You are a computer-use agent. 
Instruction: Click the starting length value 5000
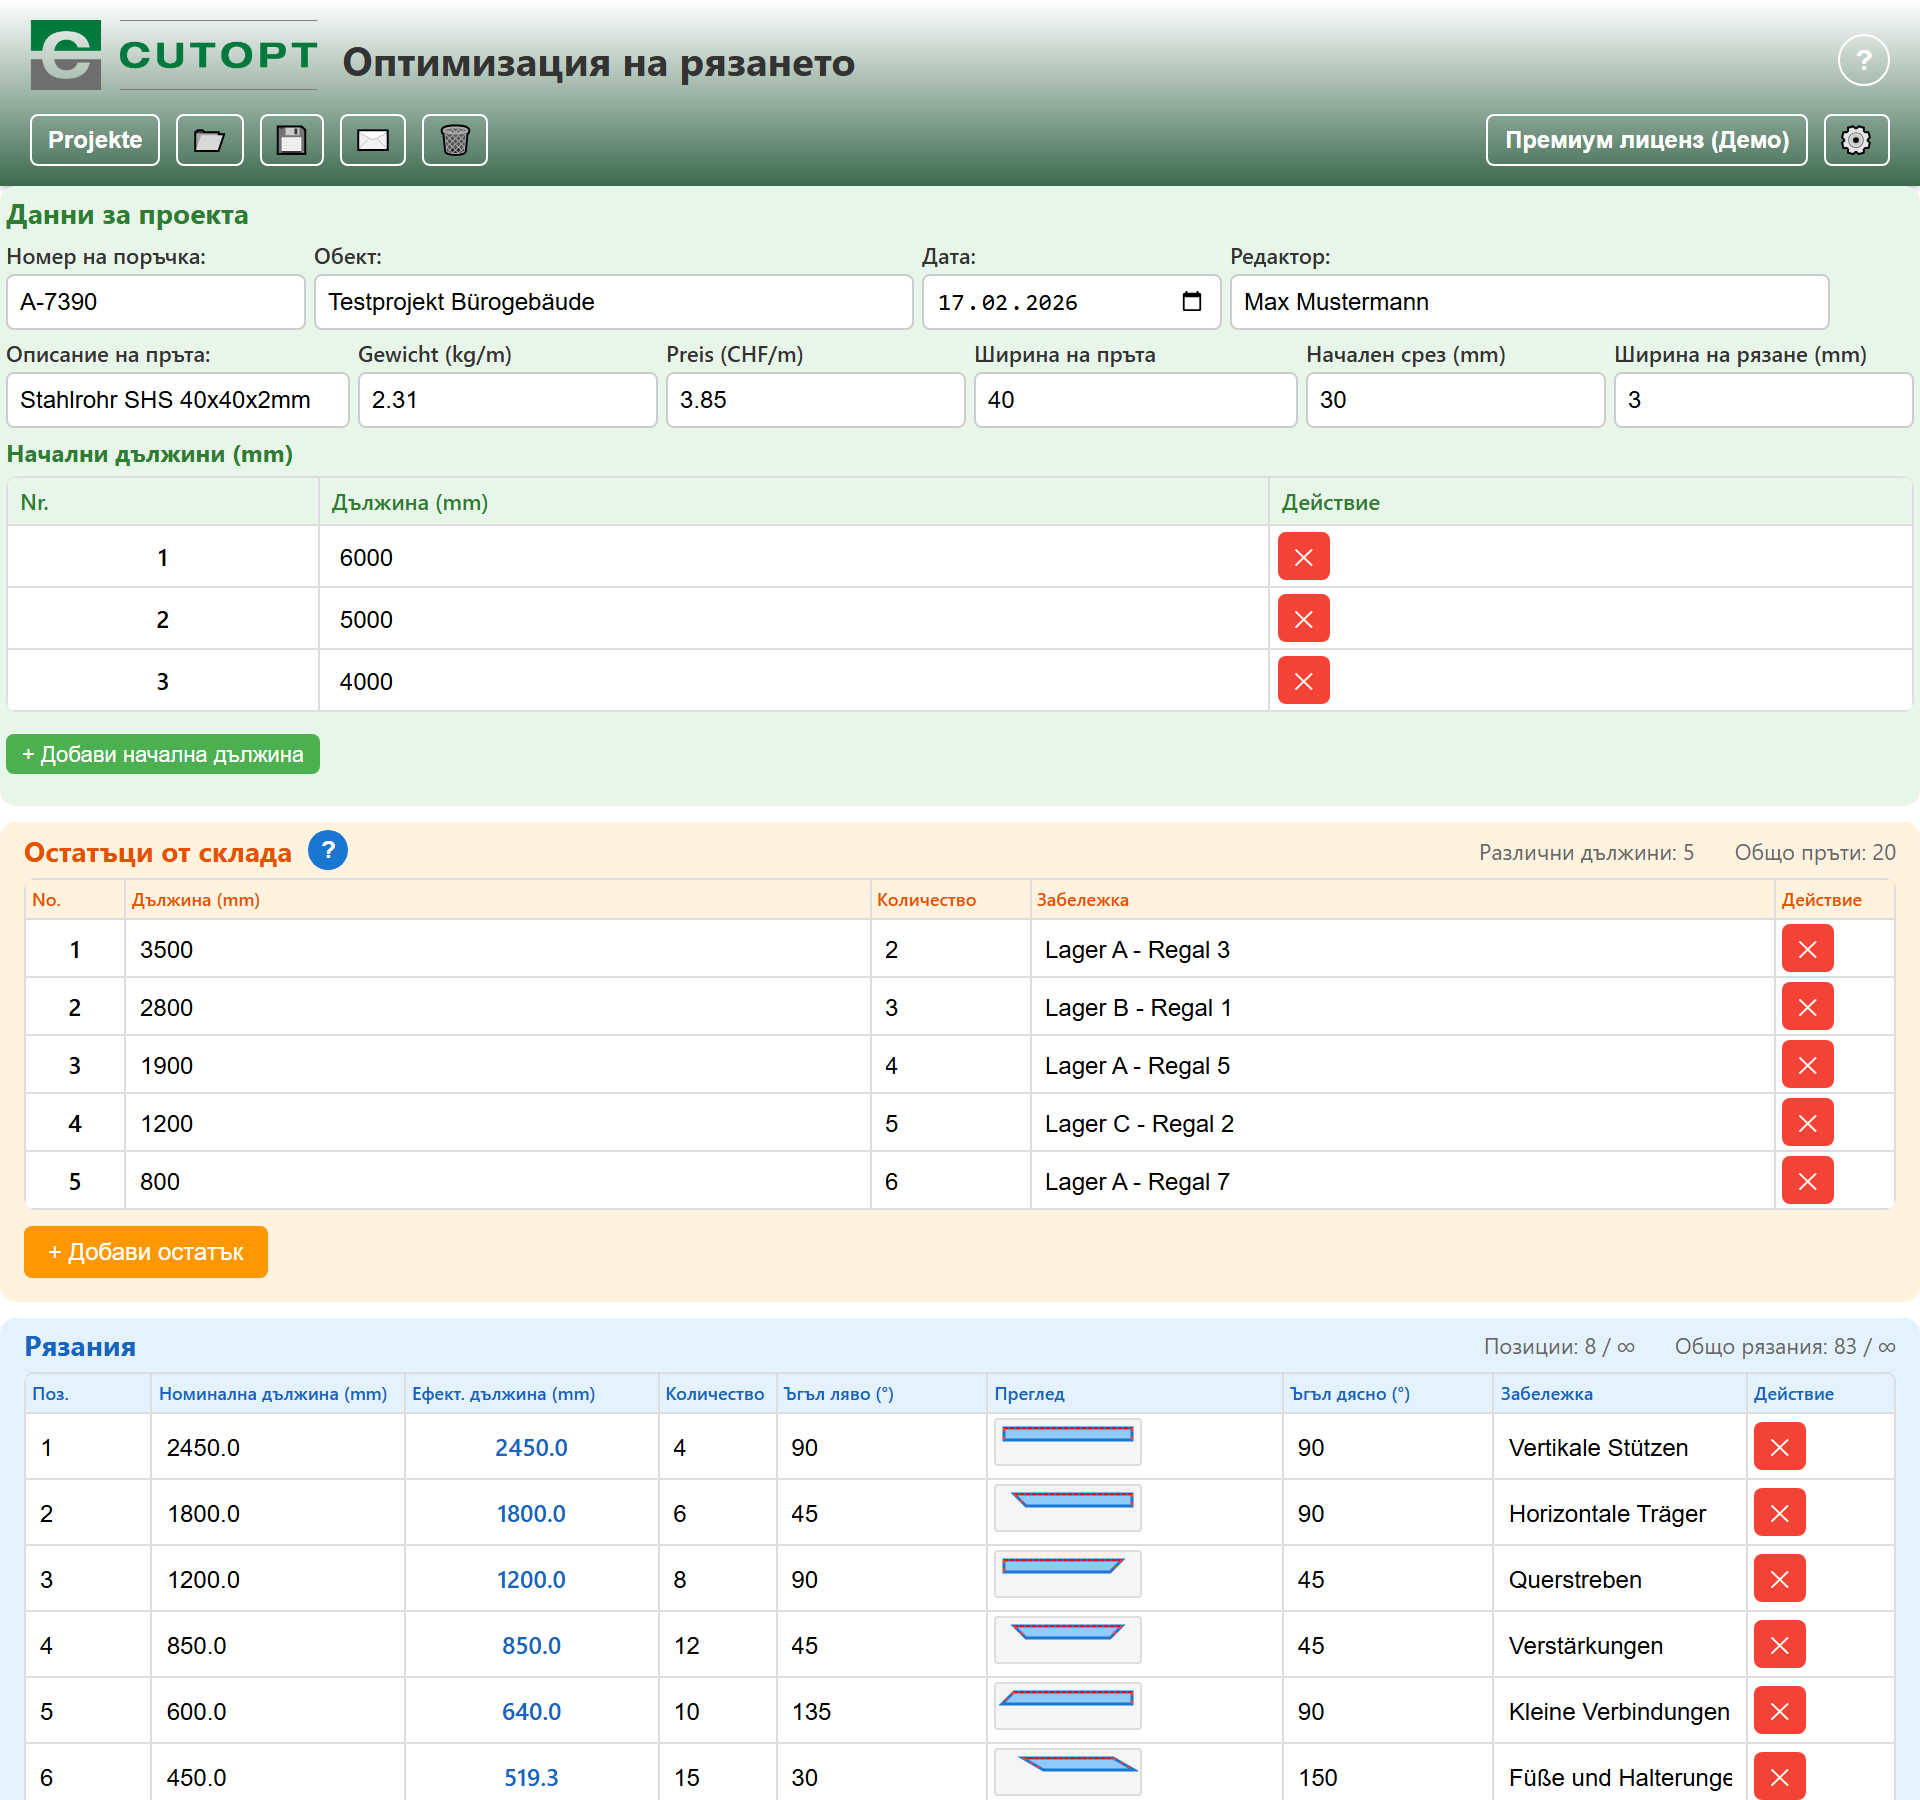point(366,619)
